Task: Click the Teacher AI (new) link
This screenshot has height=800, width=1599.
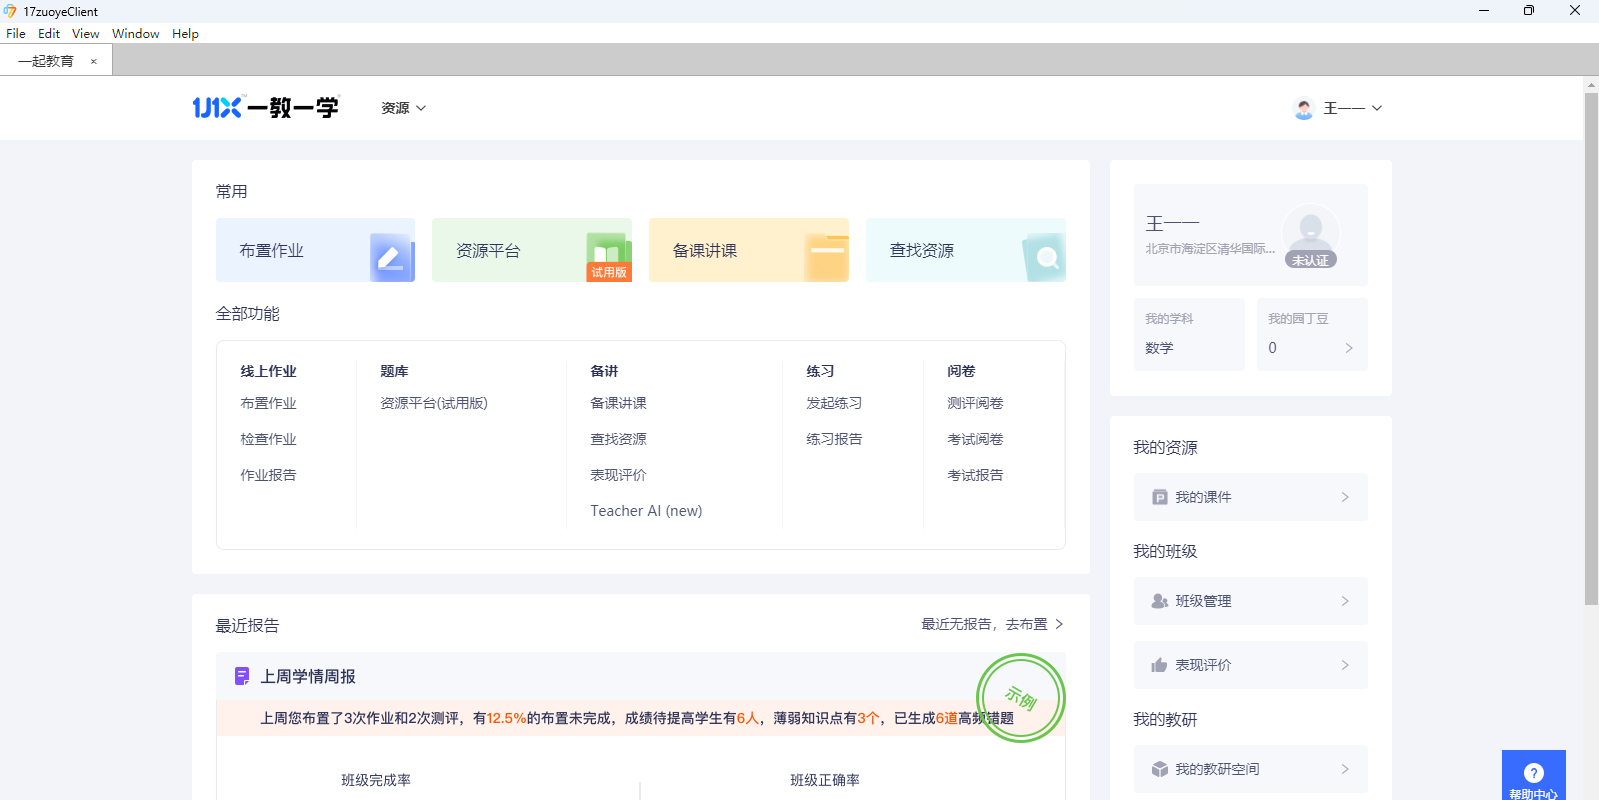Action: pyautogui.click(x=646, y=511)
